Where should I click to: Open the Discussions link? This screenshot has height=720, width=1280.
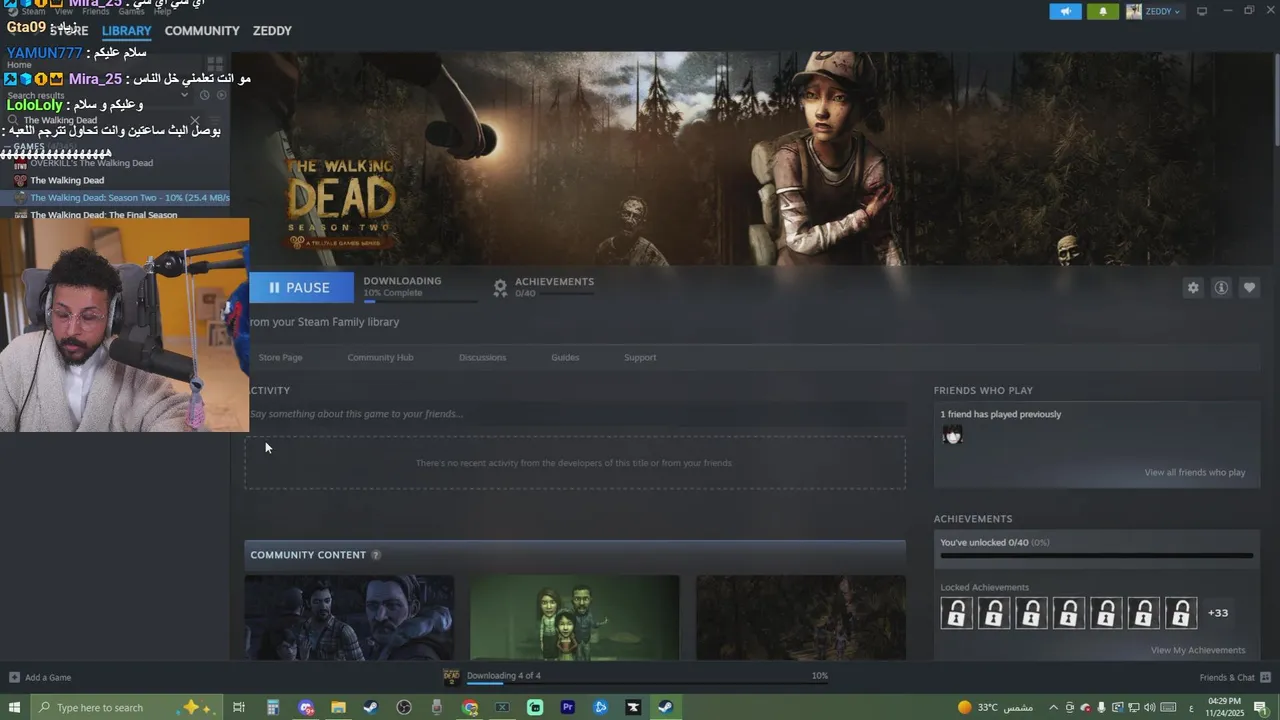pos(482,357)
